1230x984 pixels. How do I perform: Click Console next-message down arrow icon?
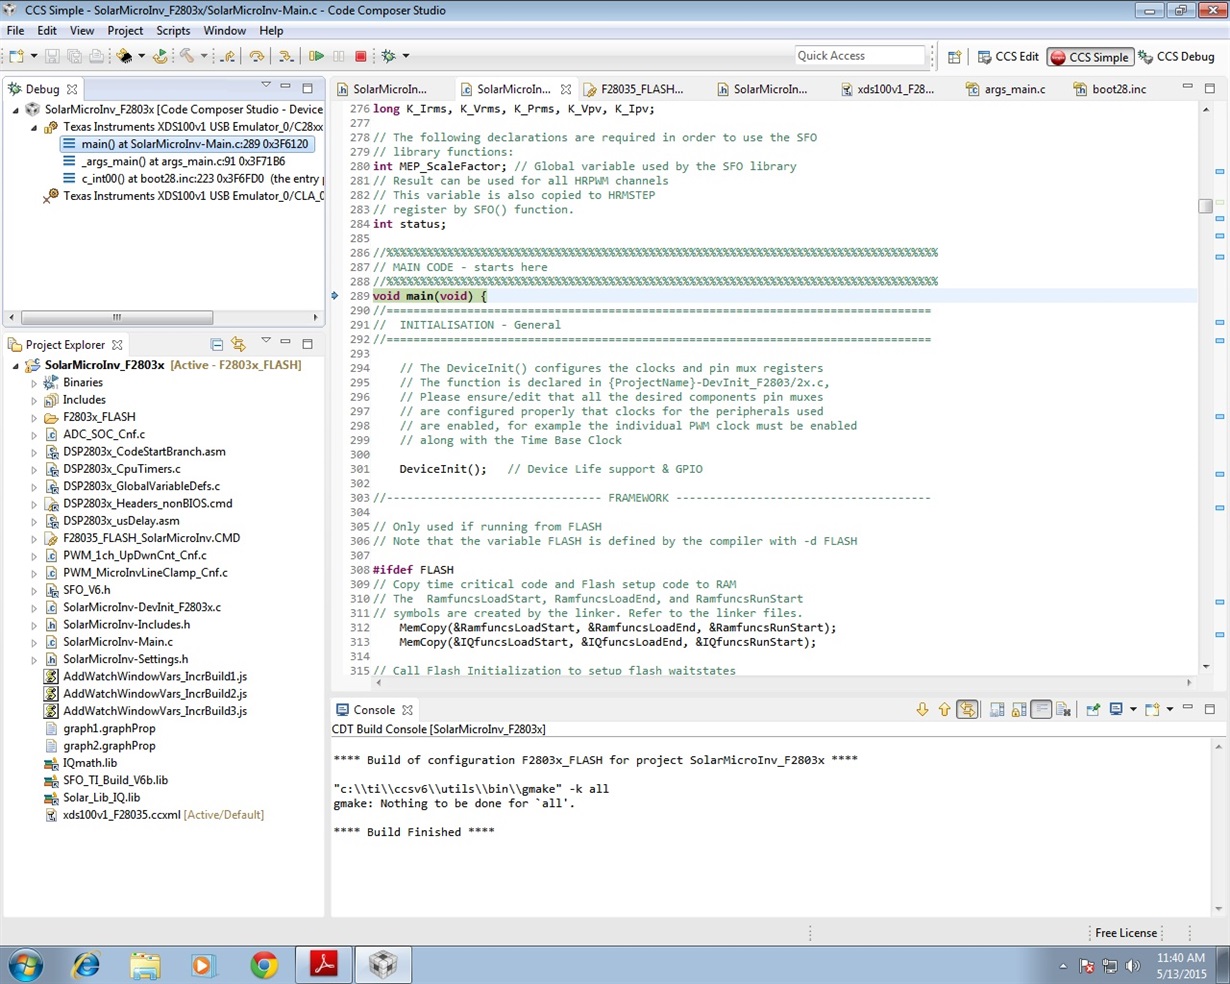coord(922,709)
